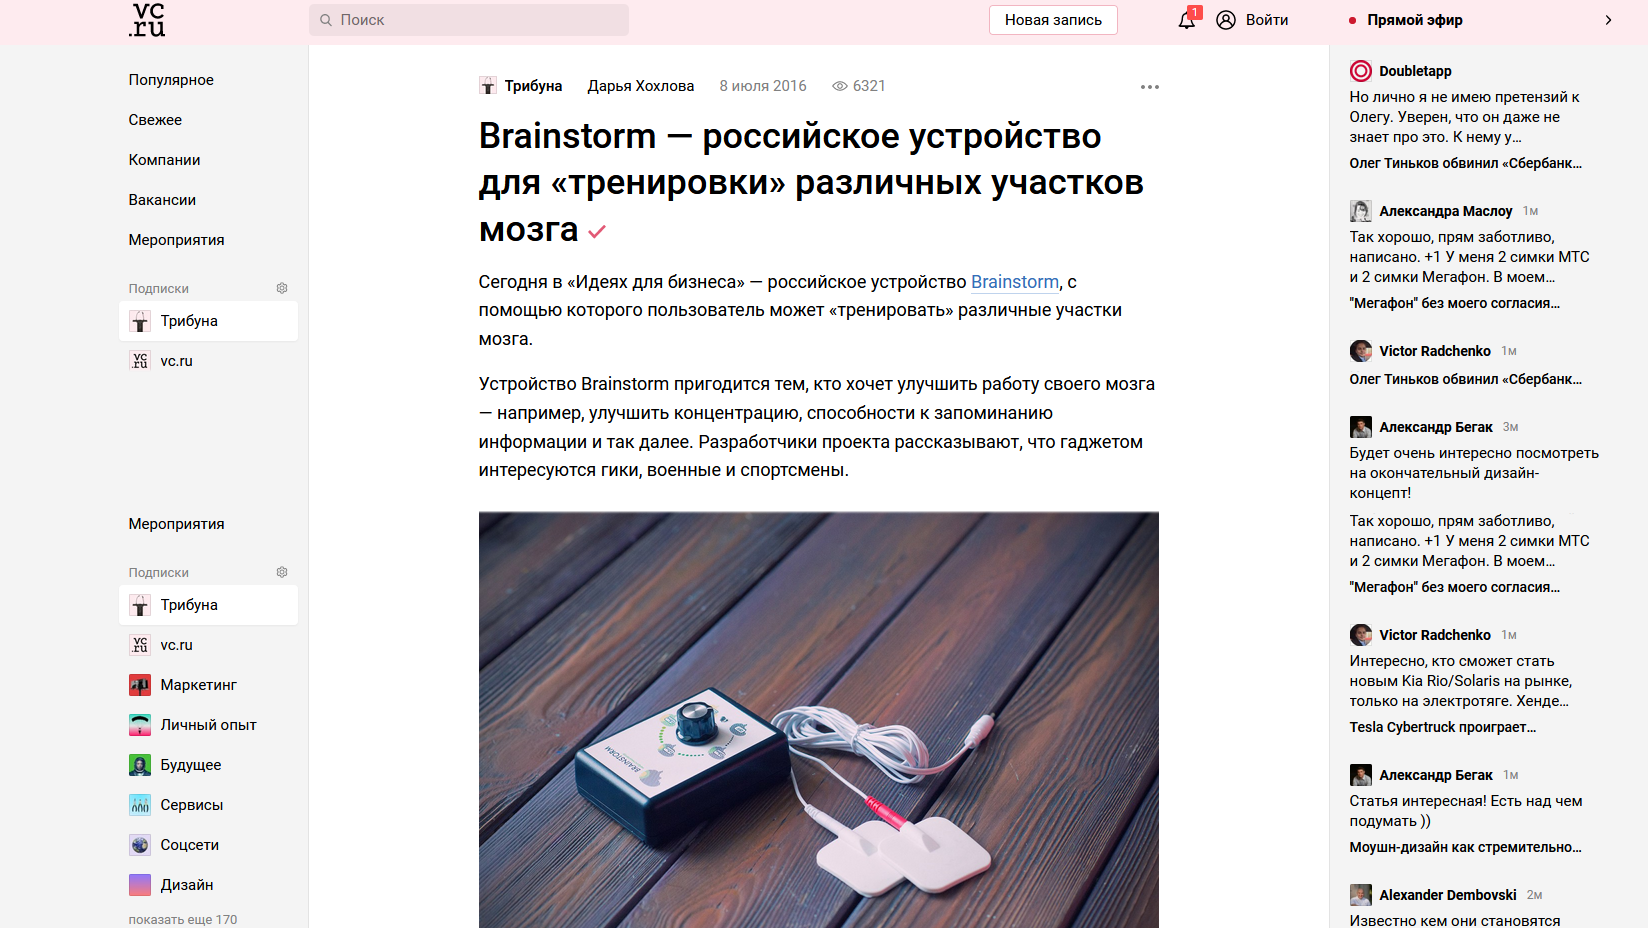Screen dimensions: 1648x928
Task: Open the vc.ru logo home link
Action: [x=147, y=20]
